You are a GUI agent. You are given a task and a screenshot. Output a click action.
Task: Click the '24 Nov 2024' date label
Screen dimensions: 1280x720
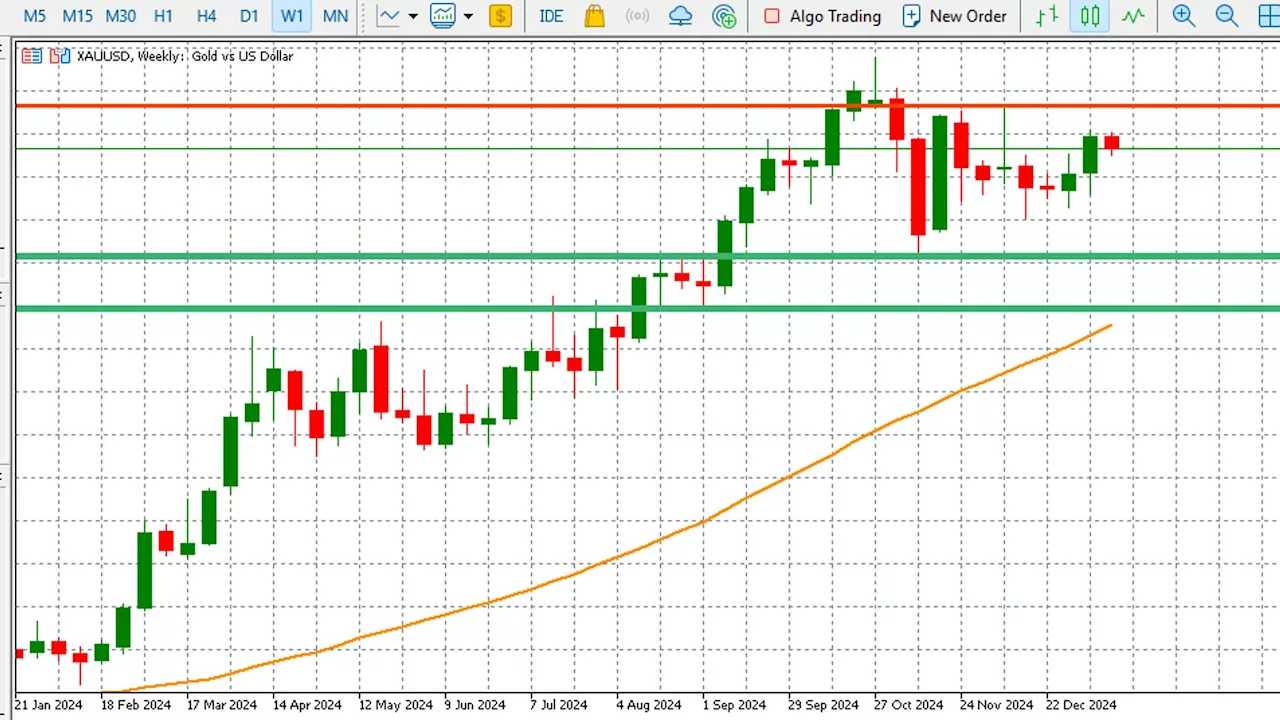996,705
